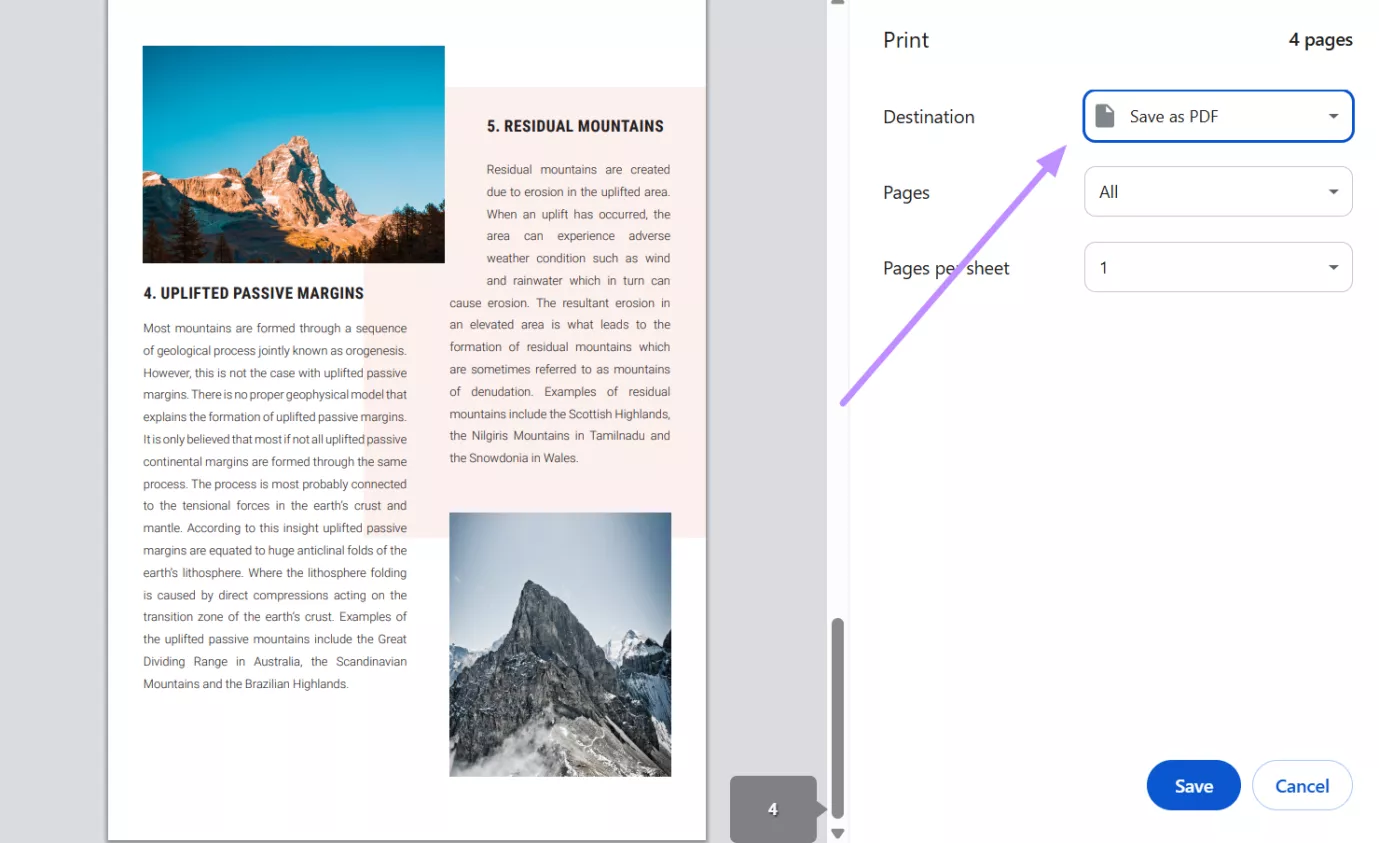1379x843 pixels.
Task: Cancel the print dialog
Action: pyautogui.click(x=1302, y=785)
